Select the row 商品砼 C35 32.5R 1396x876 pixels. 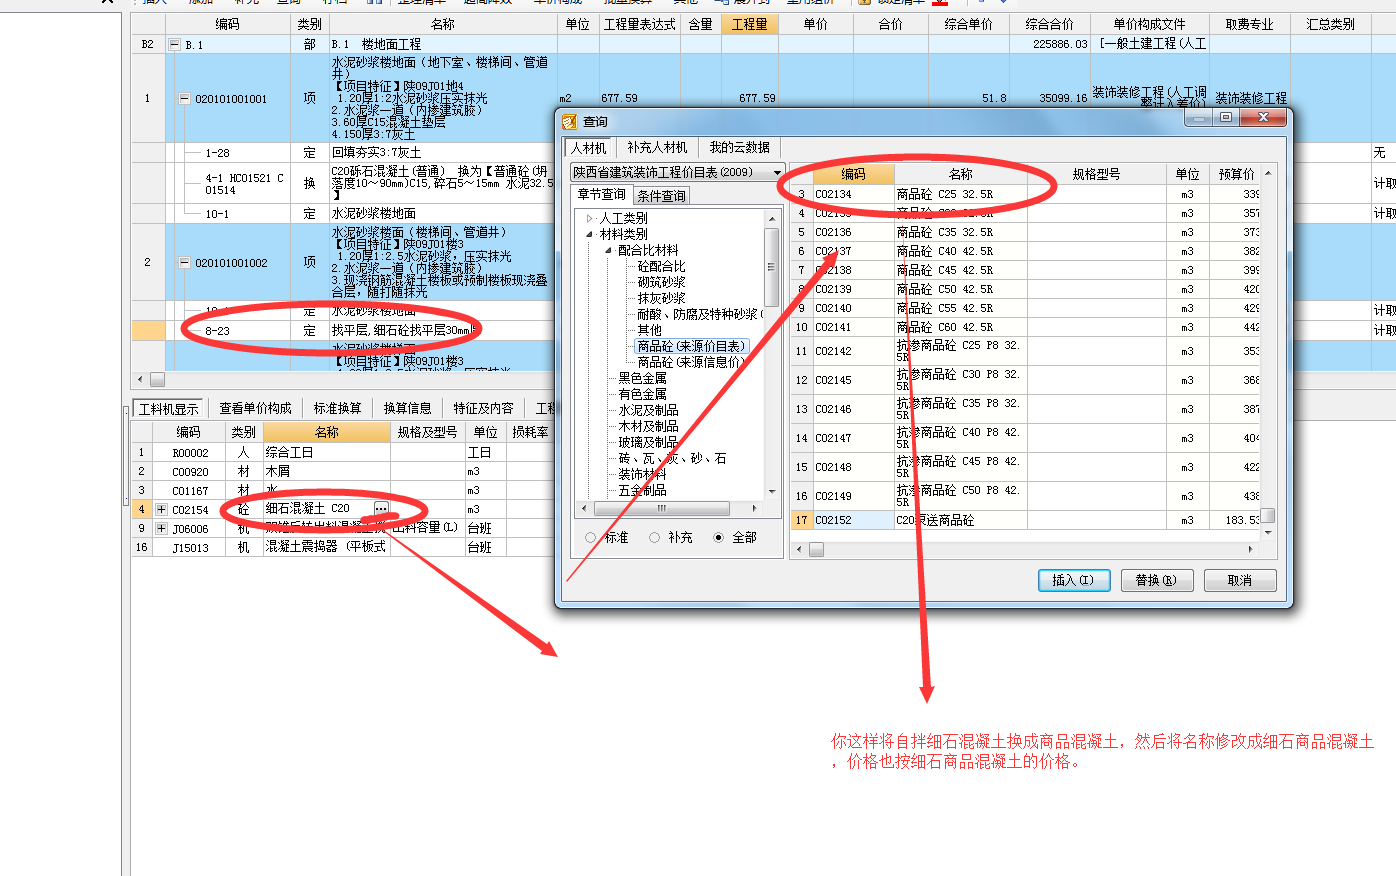(x=1026, y=232)
